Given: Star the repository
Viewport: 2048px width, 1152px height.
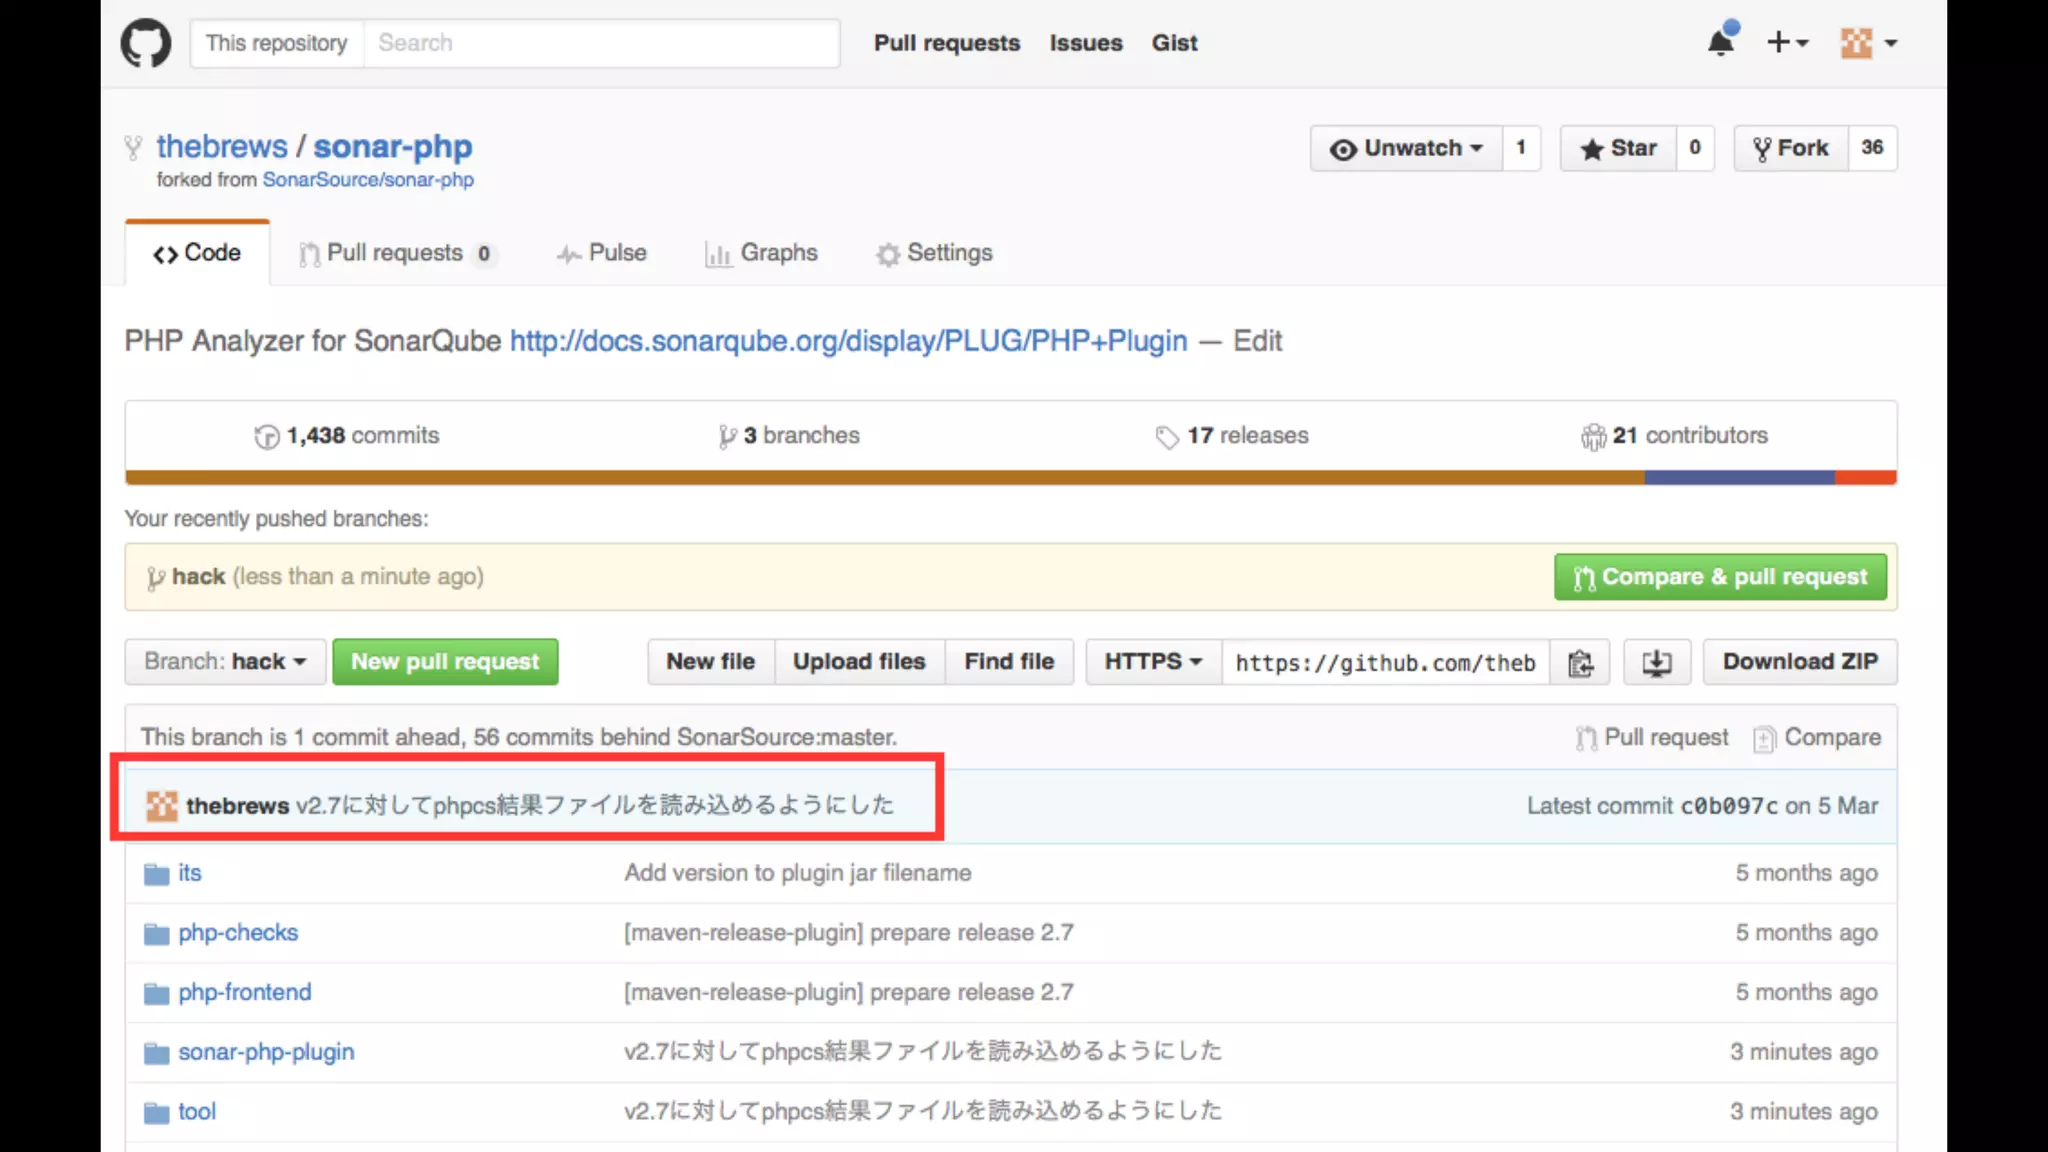Looking at the screenshot, I should click(x=1618, y=148).
